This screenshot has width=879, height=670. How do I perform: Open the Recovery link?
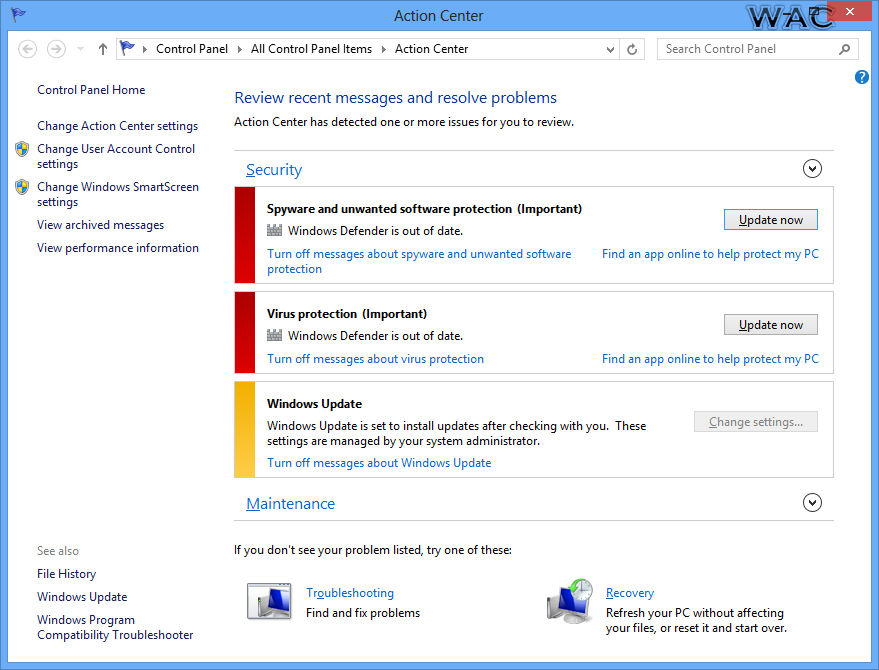(x=630, y=593)
